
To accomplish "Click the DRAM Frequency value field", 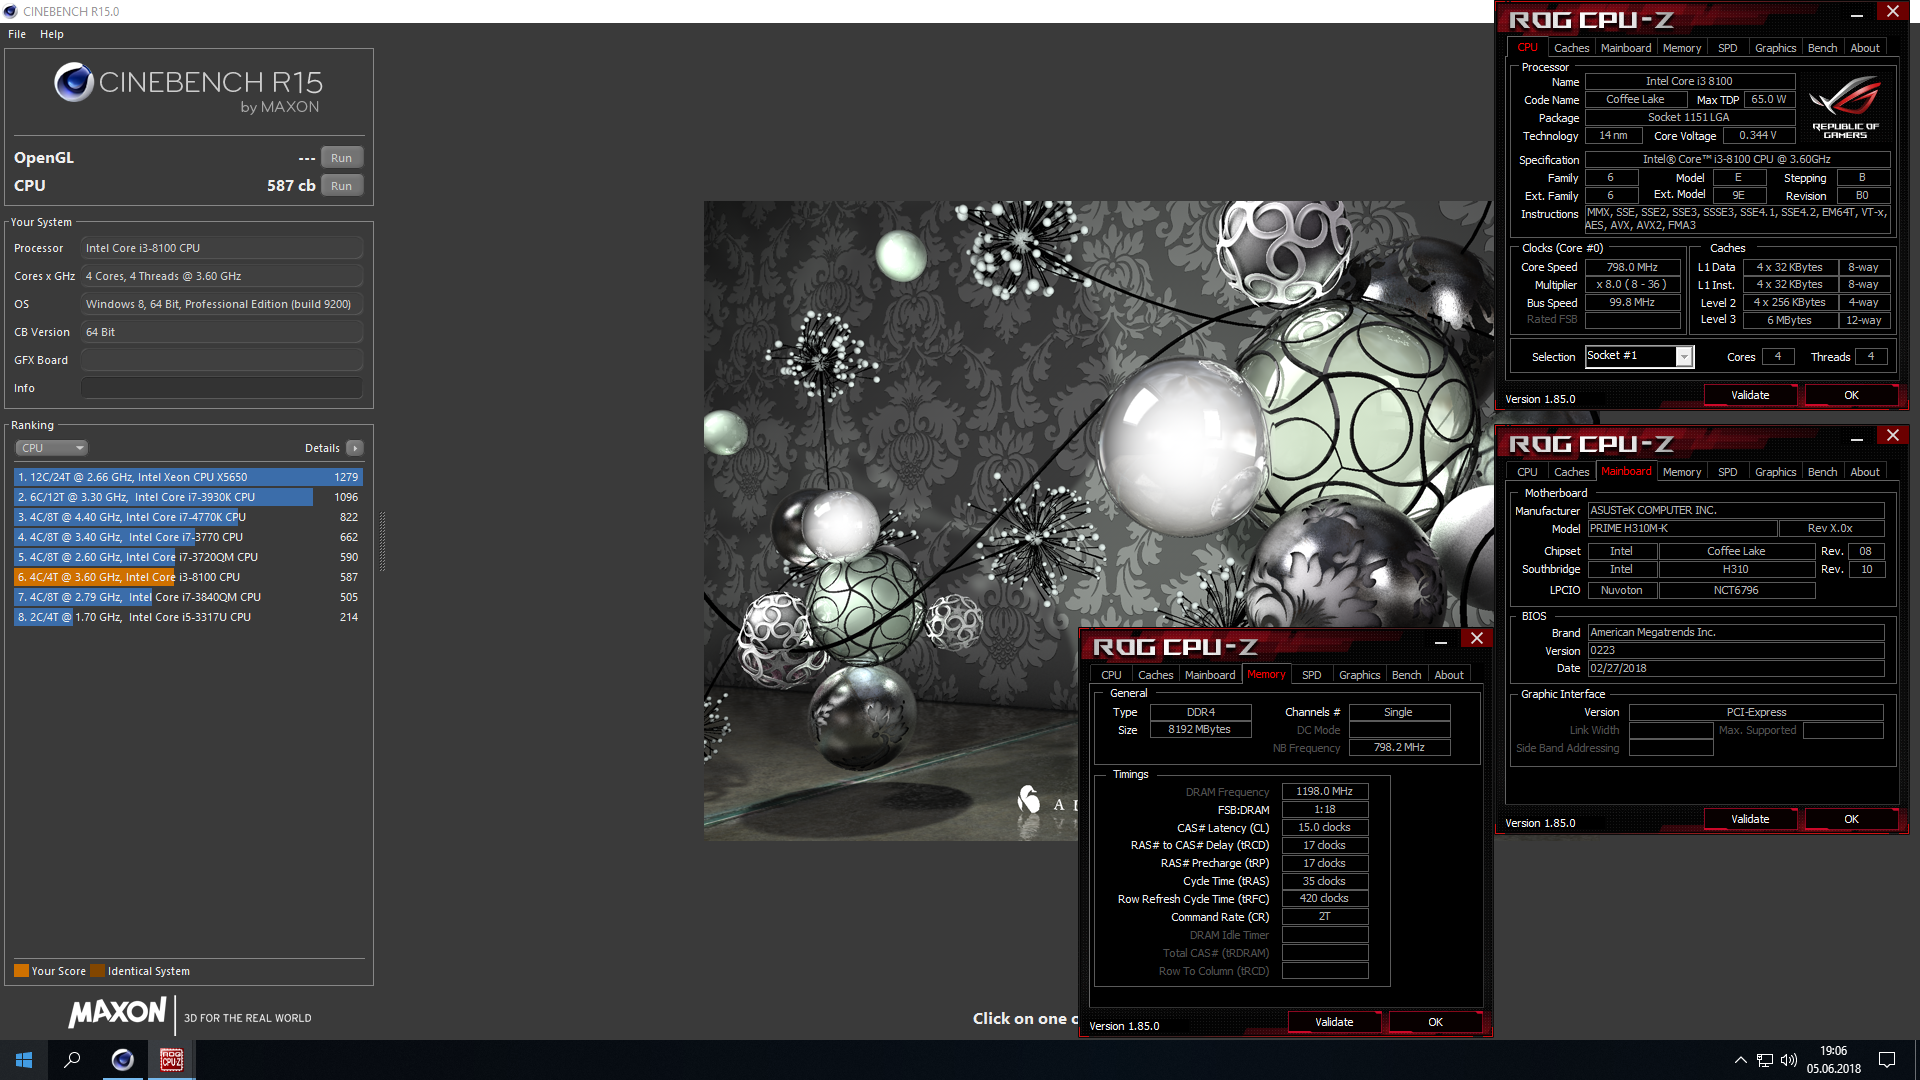I will [x=1324, y=792].
